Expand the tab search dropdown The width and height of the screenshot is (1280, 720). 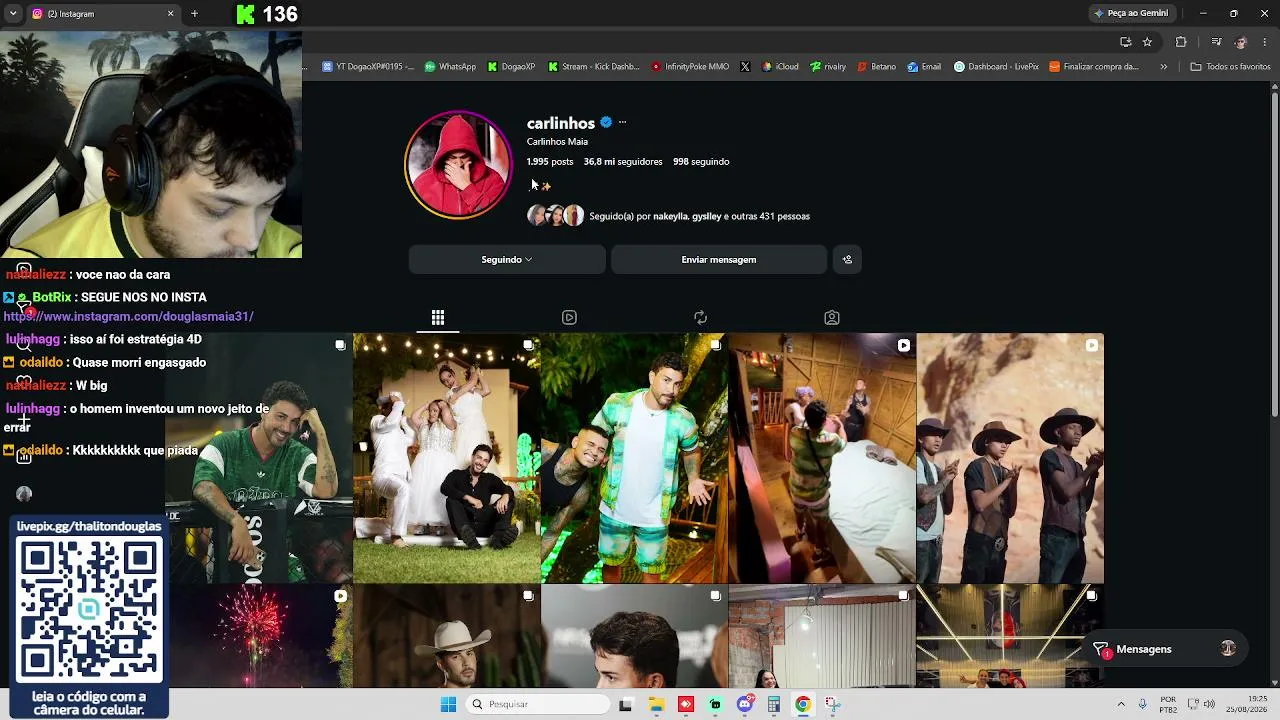point(13,14)
